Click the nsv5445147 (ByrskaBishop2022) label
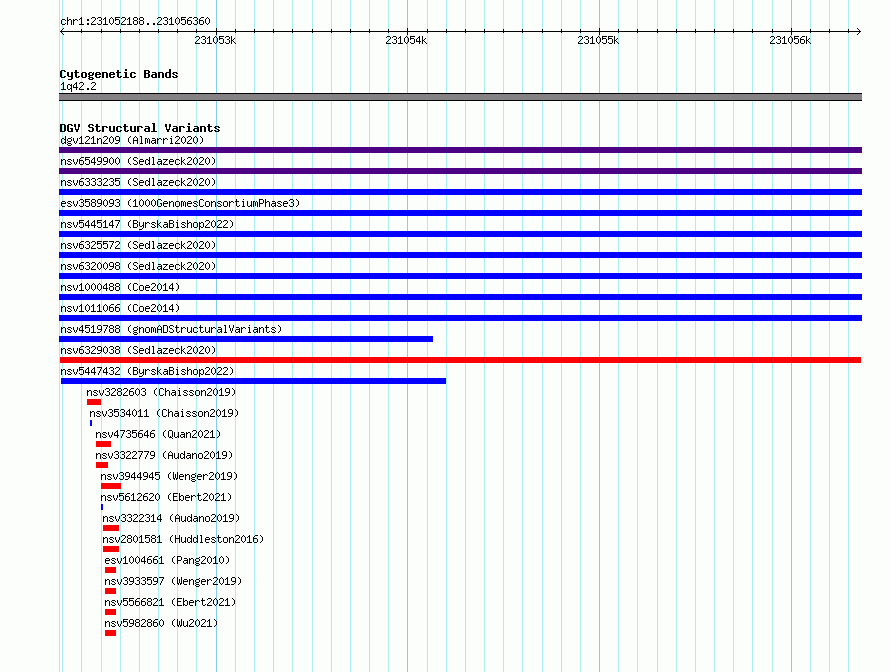 tap(147, 224)
